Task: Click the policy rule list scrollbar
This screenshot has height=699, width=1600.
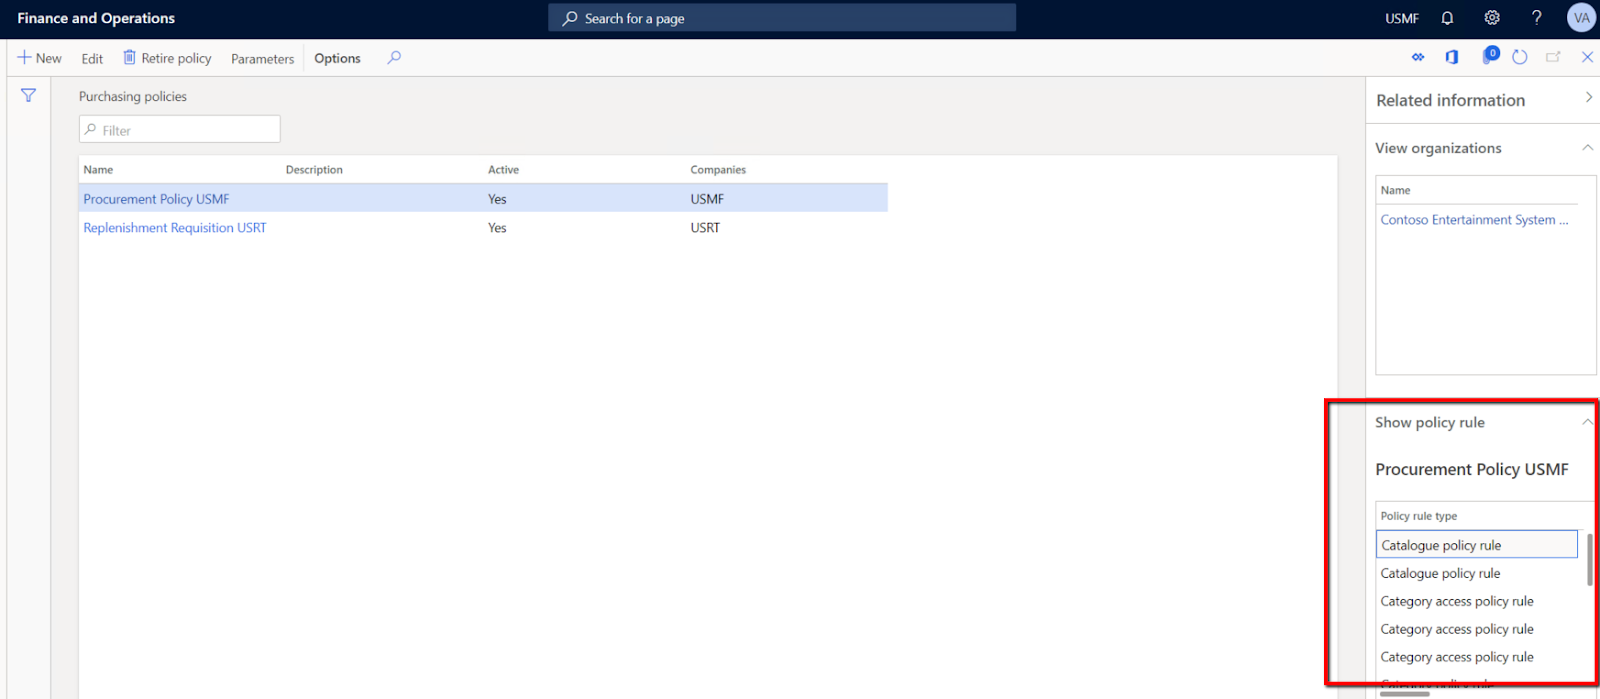Action: (1589, 560)
